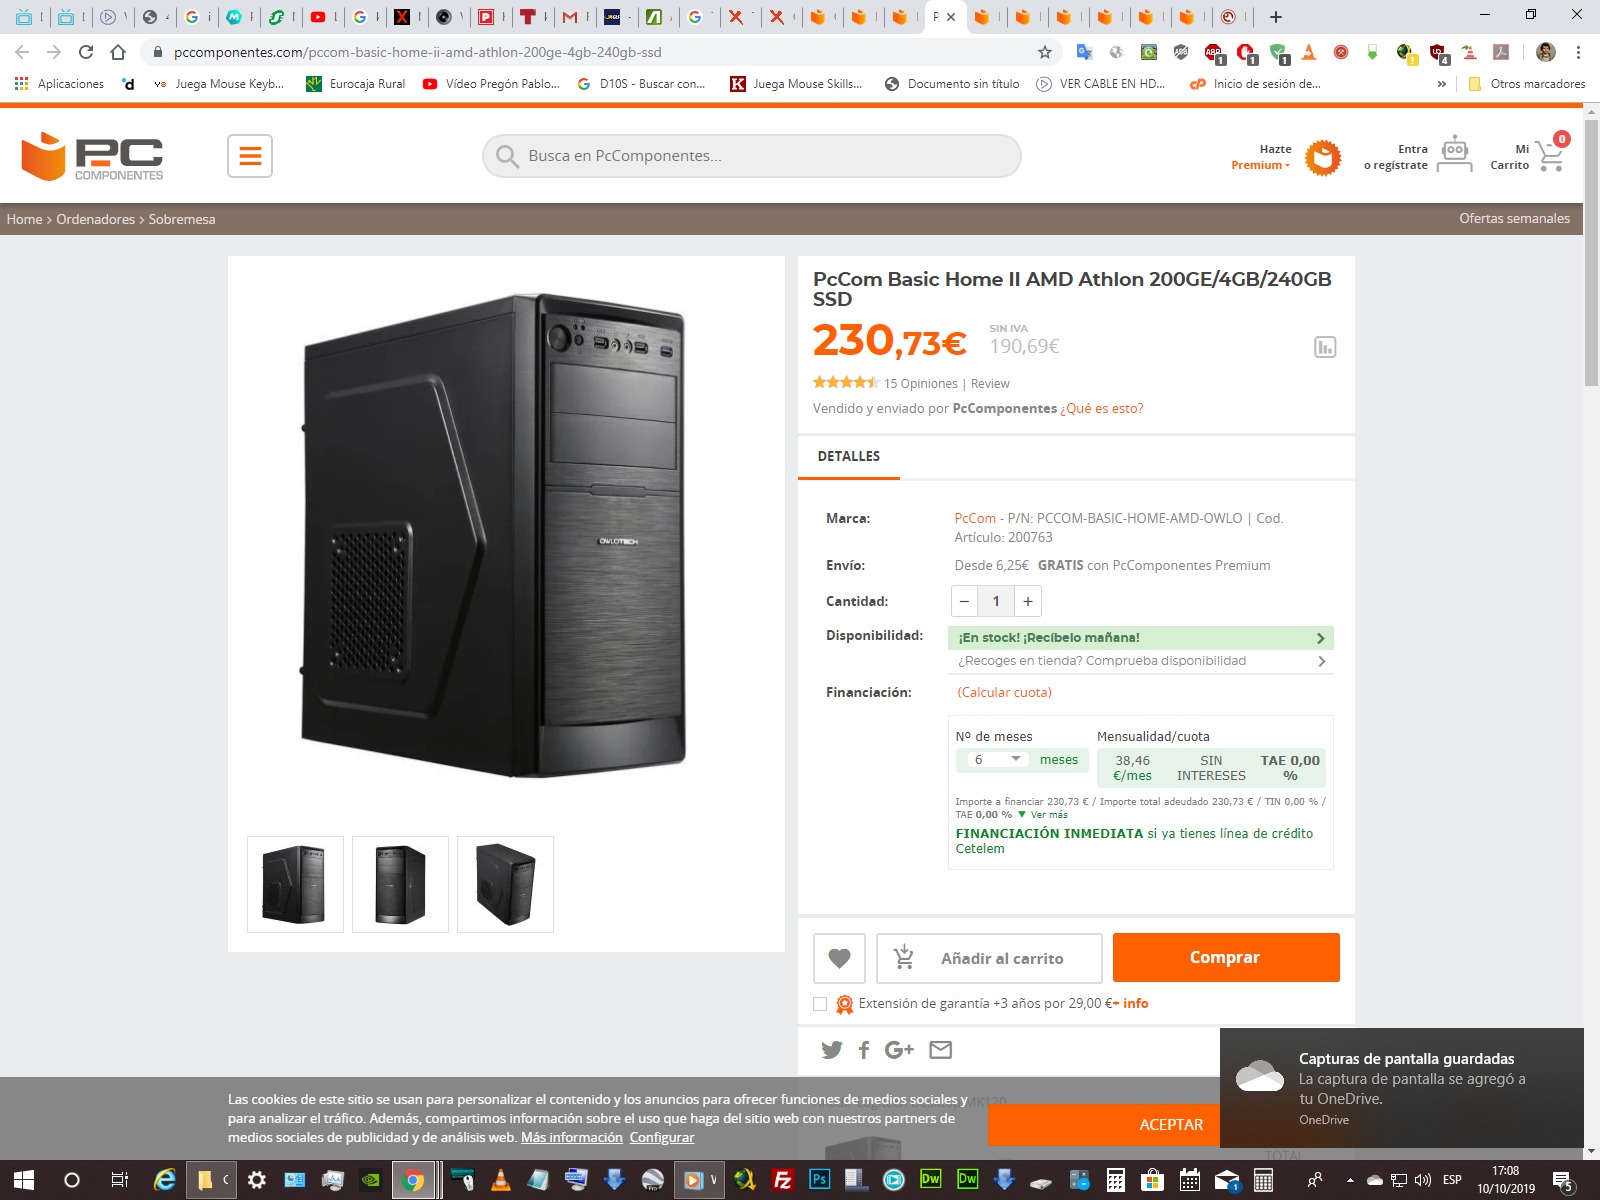Screen dimensions: 1600x1200
Task: Select the DETALLES tab
Action: coord(849,456)
